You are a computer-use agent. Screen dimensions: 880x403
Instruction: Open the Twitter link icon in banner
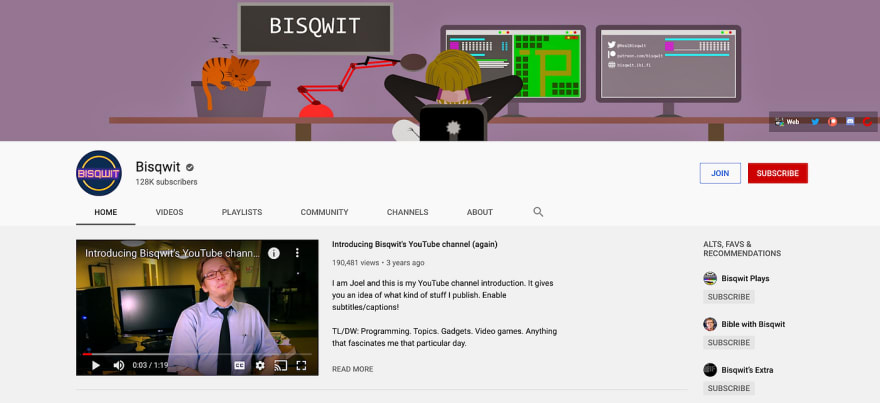point(815,121)
